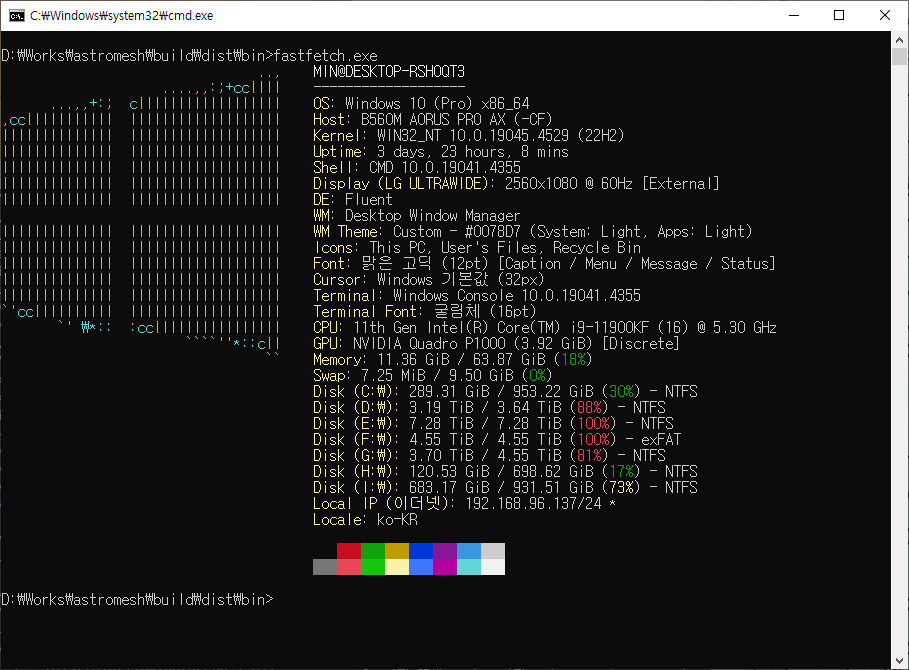
Task: Close the cmd.exe window
Action: pos(885,15)
